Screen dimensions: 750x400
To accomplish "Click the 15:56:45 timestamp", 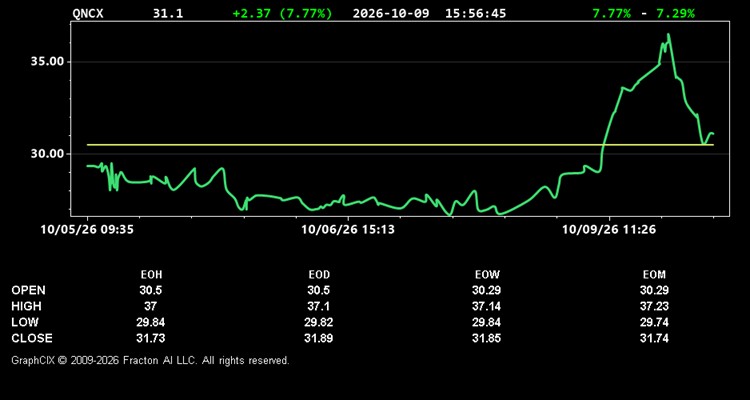I will 475,13.
